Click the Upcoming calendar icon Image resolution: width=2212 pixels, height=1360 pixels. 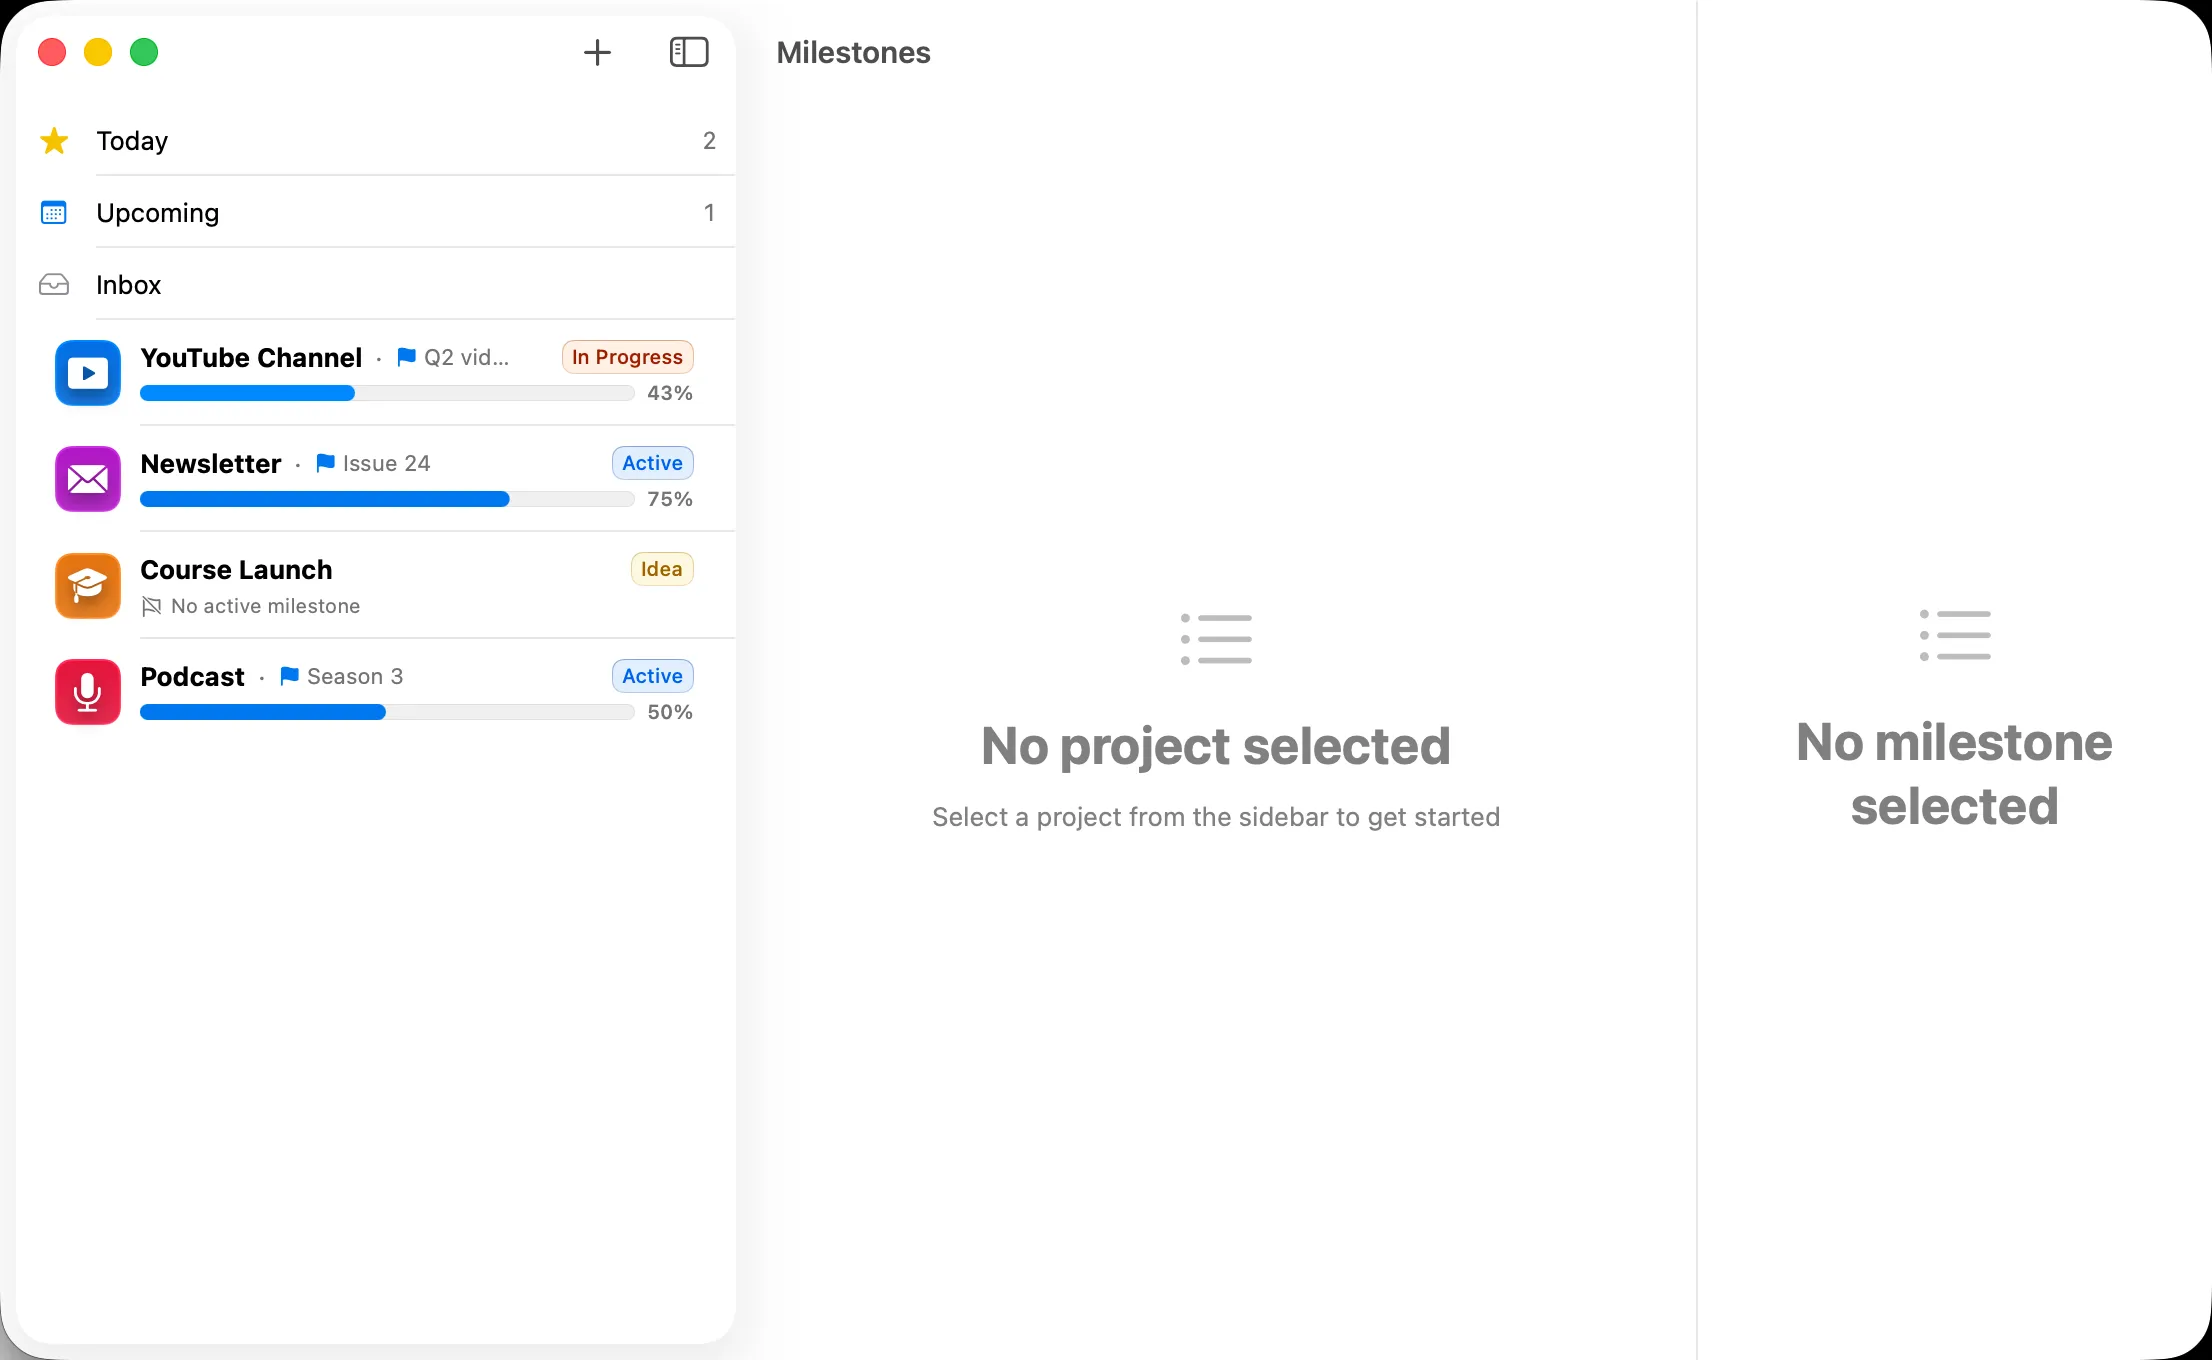[54, 213]
